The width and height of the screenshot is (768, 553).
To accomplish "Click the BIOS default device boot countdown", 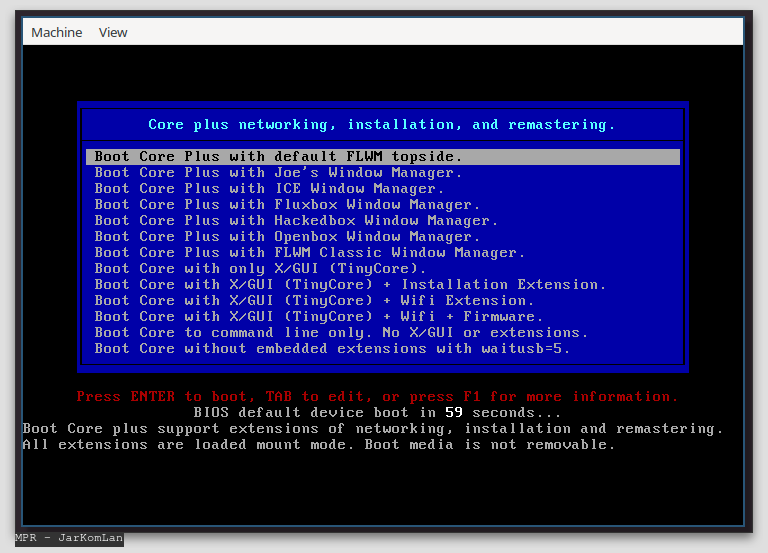I will (x=377, y=412).
